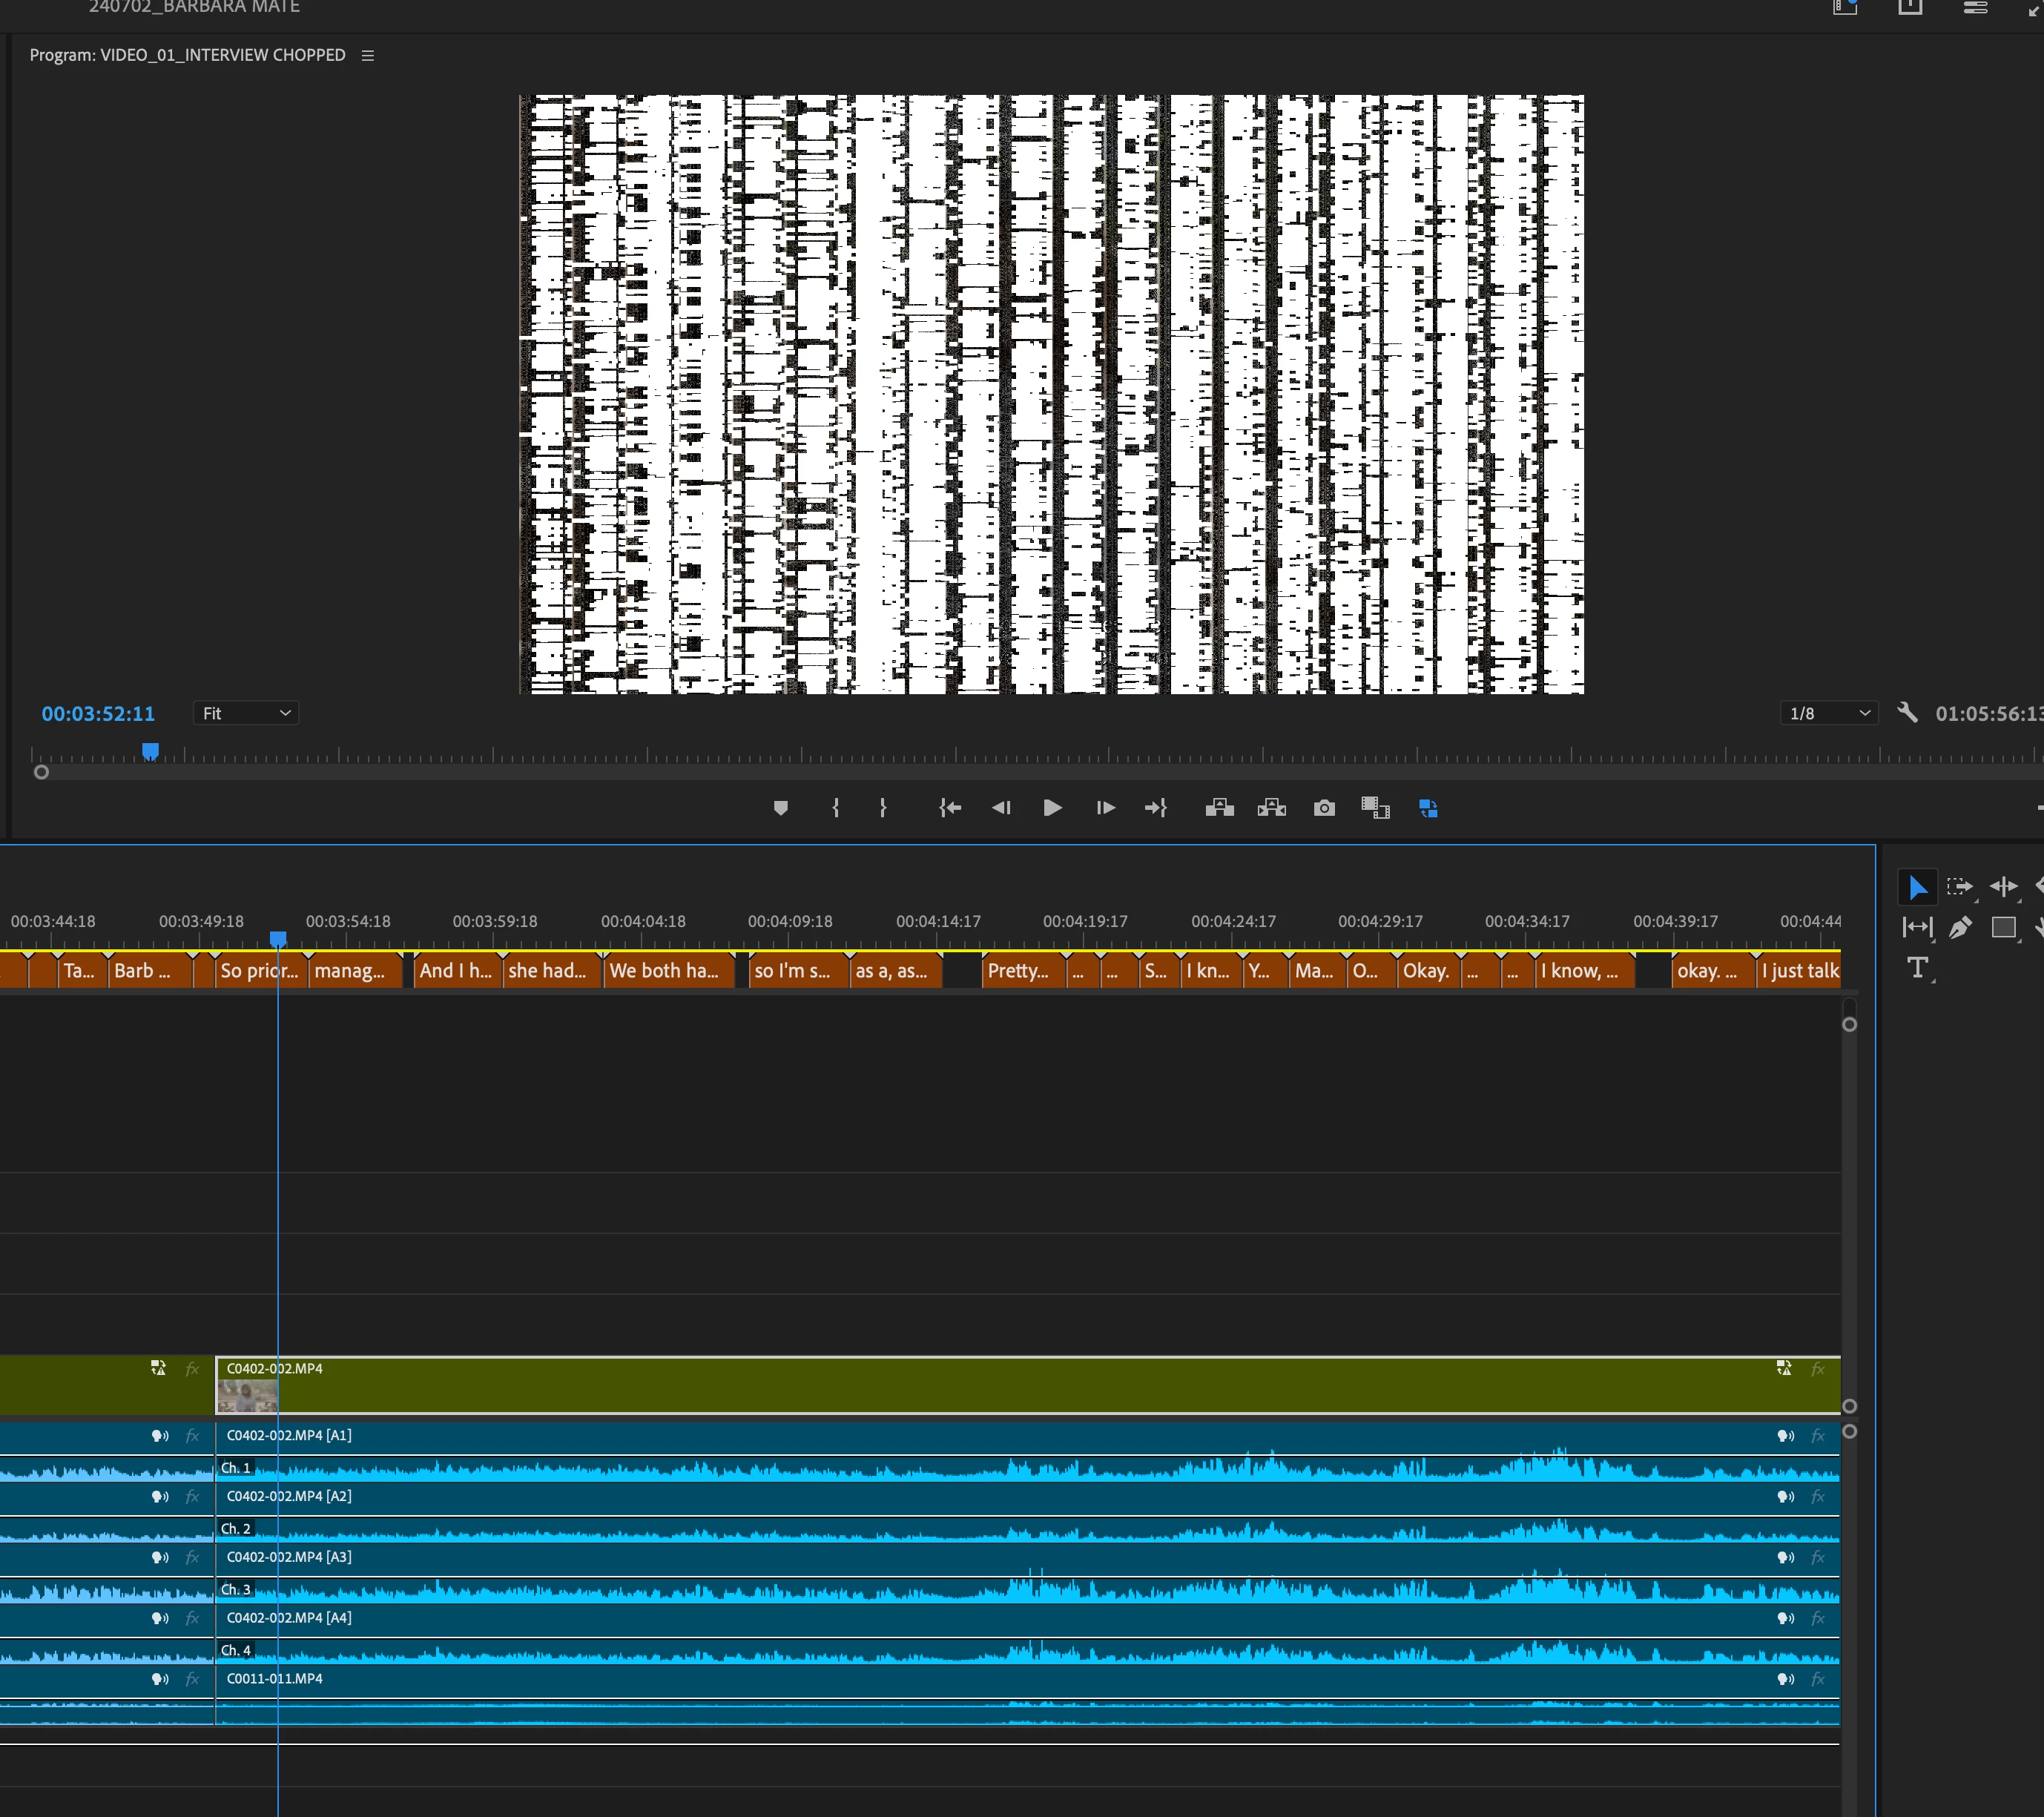Click the Add Marker button
This screenshot has height=1817, width=2044.
[x=781, y=808]
